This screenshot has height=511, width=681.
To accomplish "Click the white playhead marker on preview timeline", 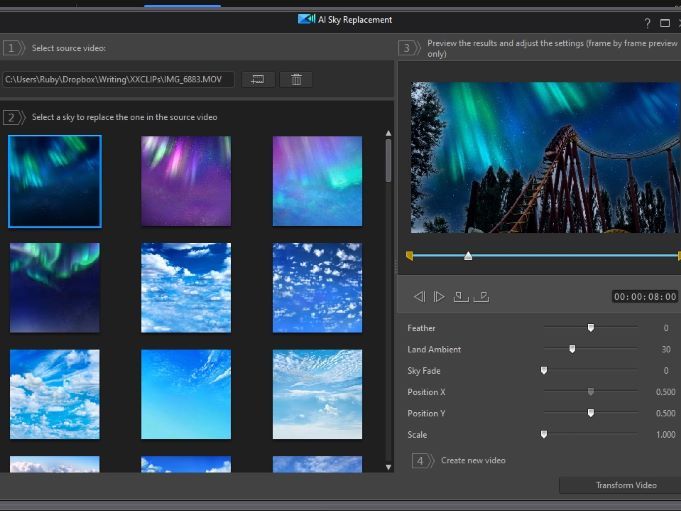I will pos(468,256).
